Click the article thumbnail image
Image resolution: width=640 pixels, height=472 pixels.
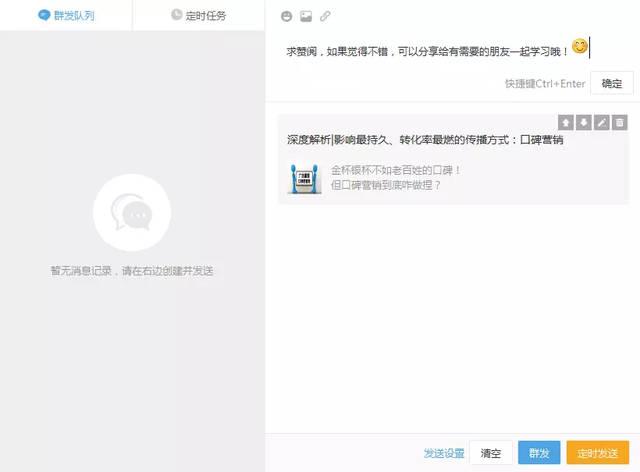pos(304,178)
